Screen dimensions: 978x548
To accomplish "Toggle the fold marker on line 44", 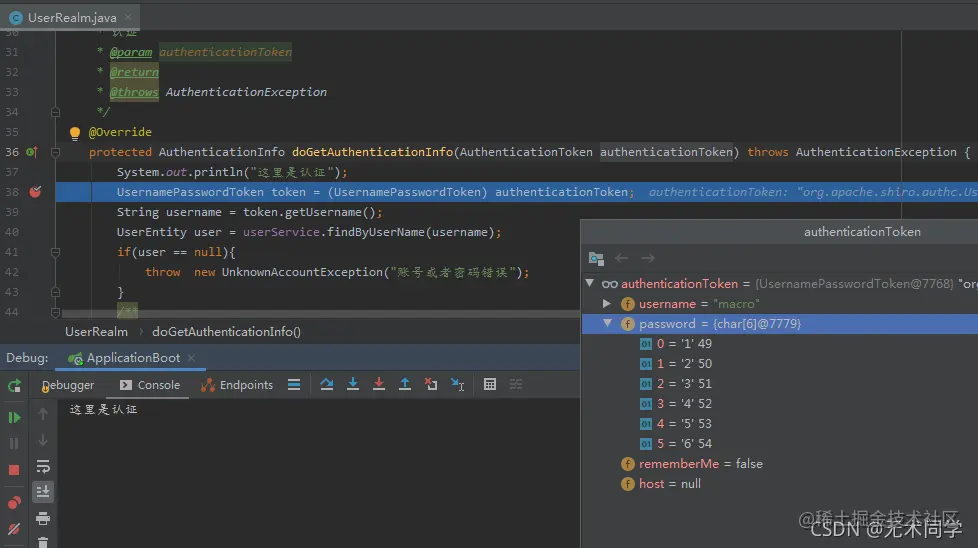I will [x=55, y=312].
